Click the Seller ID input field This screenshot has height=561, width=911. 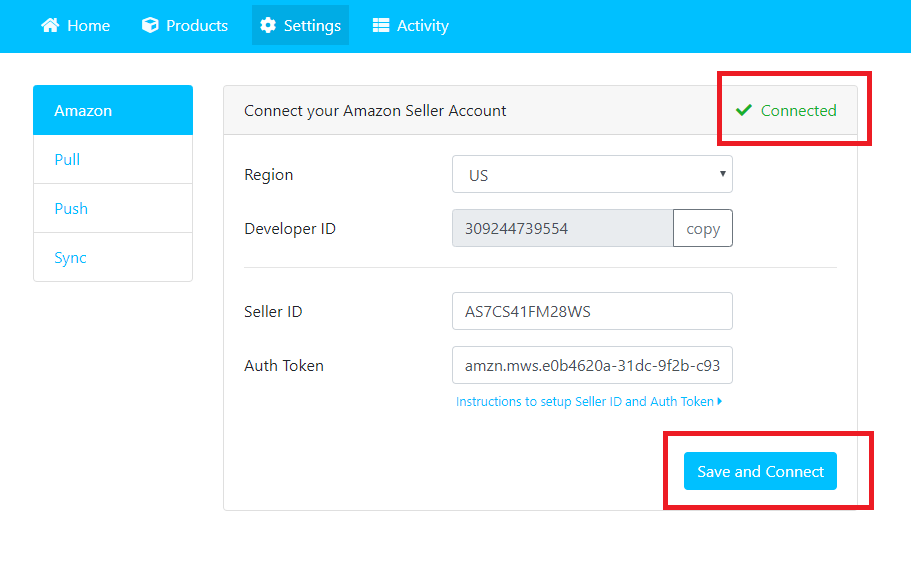coord(592,311)
